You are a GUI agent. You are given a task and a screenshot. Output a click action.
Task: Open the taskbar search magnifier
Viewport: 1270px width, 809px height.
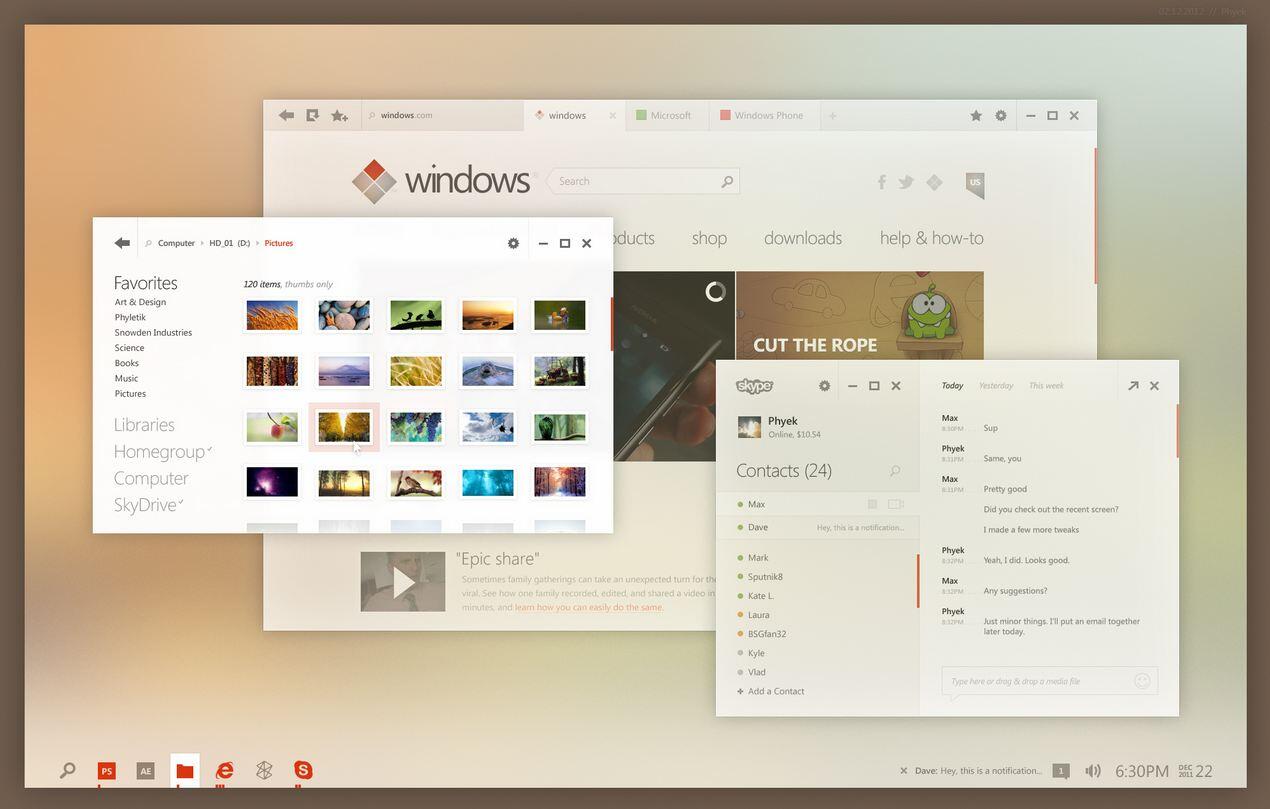coord(67,771)
